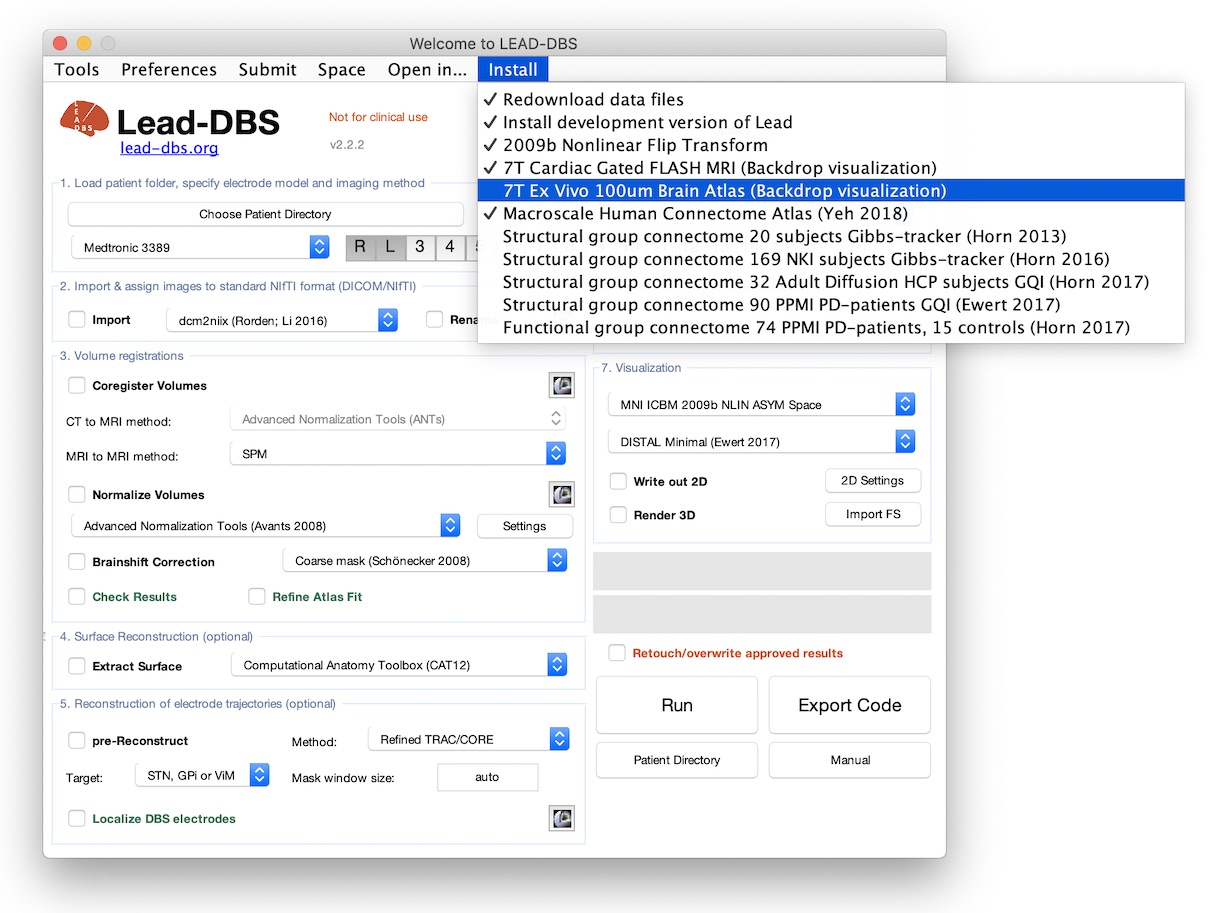Open the viewer icon beside Normalize Volumes
Viewport: 1228px width, 913px height.
coord(561,494)
